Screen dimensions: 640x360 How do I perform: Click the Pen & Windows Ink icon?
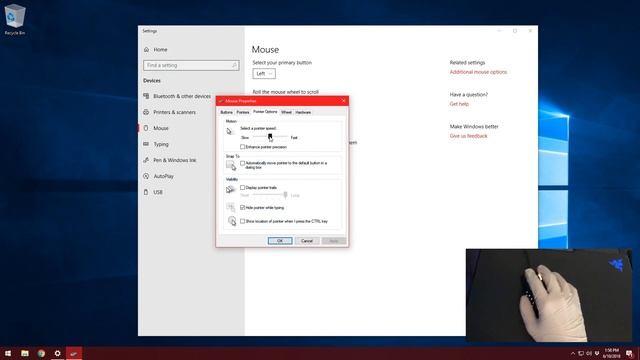pyautogui.click(x=146, y=160)
